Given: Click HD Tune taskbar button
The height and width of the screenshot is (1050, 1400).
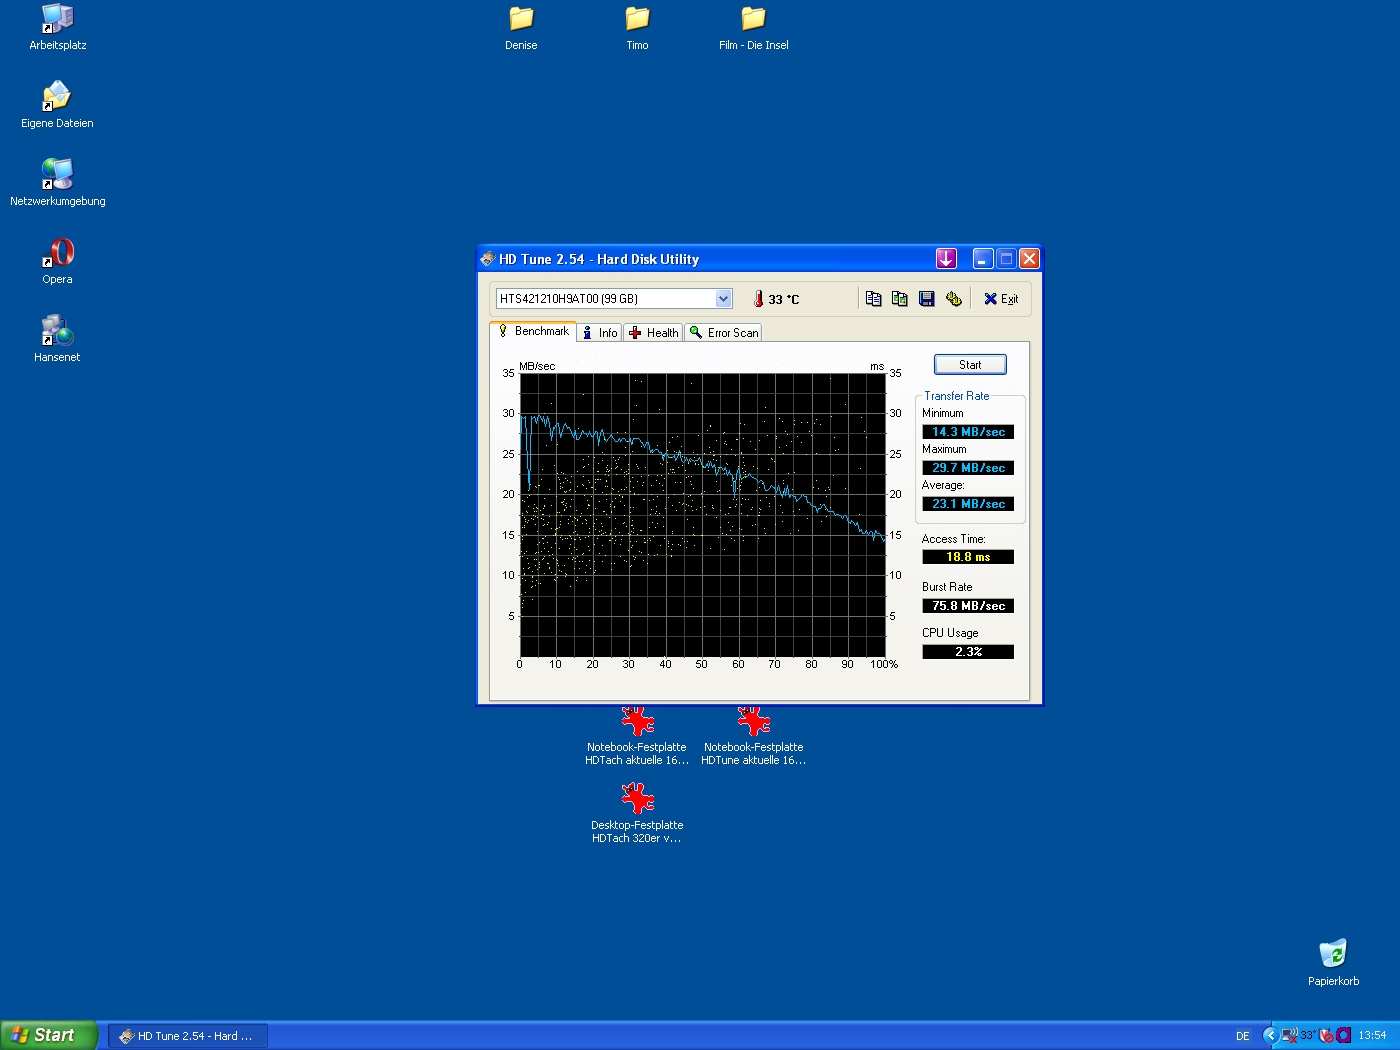Looking at the screenshot, I should pyautogui.click(x=188, y=1036).
